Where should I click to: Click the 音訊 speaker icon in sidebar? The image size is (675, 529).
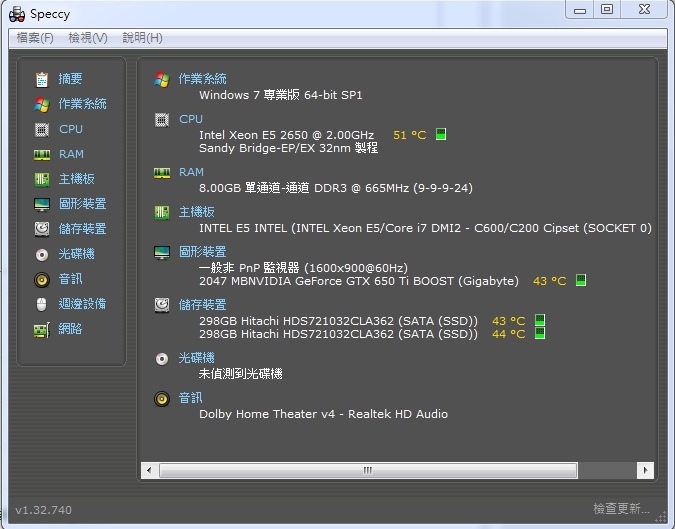coord(42,280)
